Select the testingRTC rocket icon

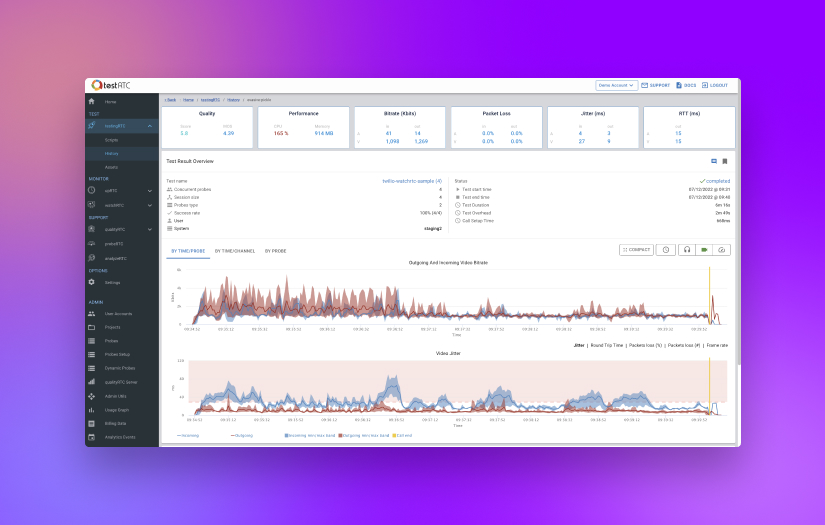(92, 126)
